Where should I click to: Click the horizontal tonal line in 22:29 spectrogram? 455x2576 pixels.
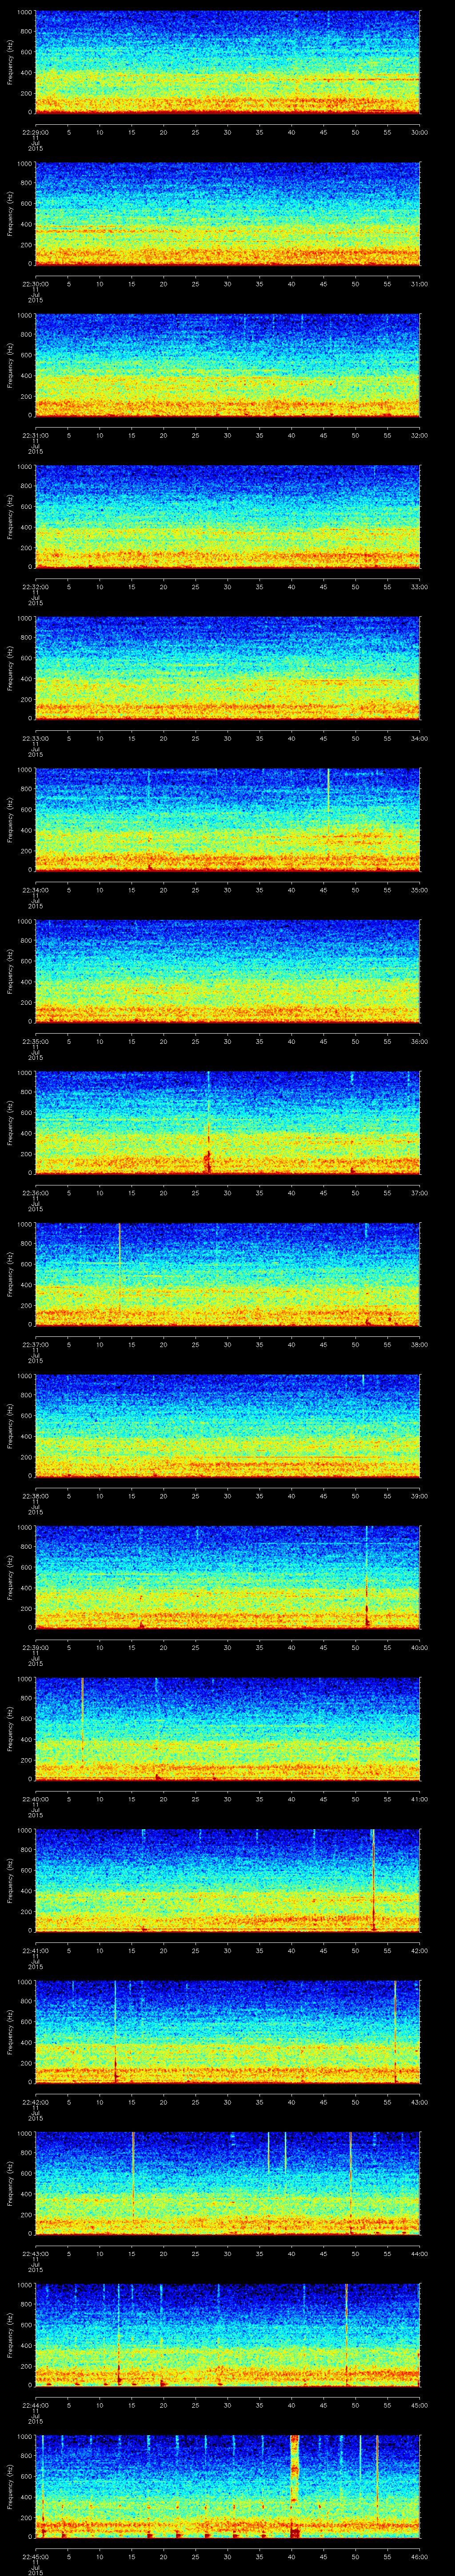pyautogui.click(x=370, y=79)
